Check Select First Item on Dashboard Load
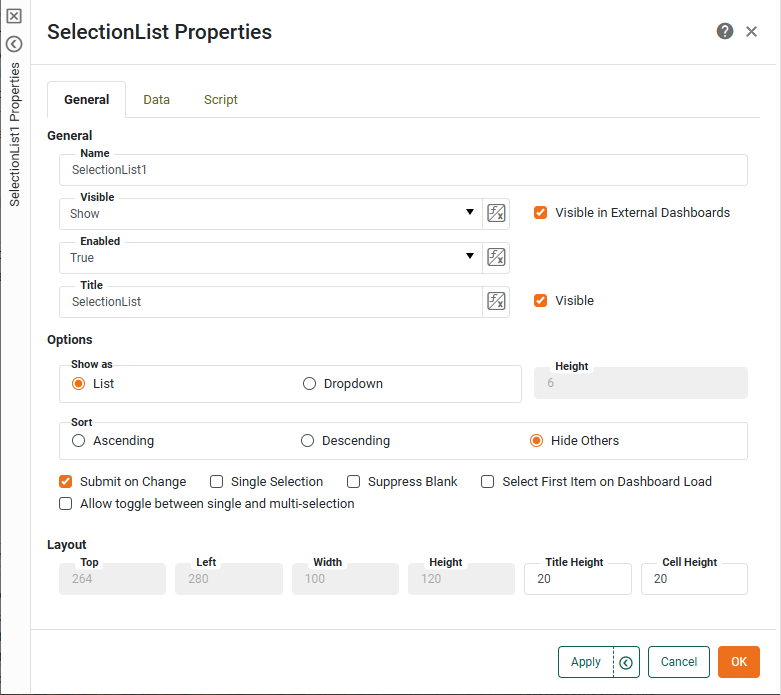Image resolution: width=781 pixels, height=695 pixels. click(x=488, y=482)
